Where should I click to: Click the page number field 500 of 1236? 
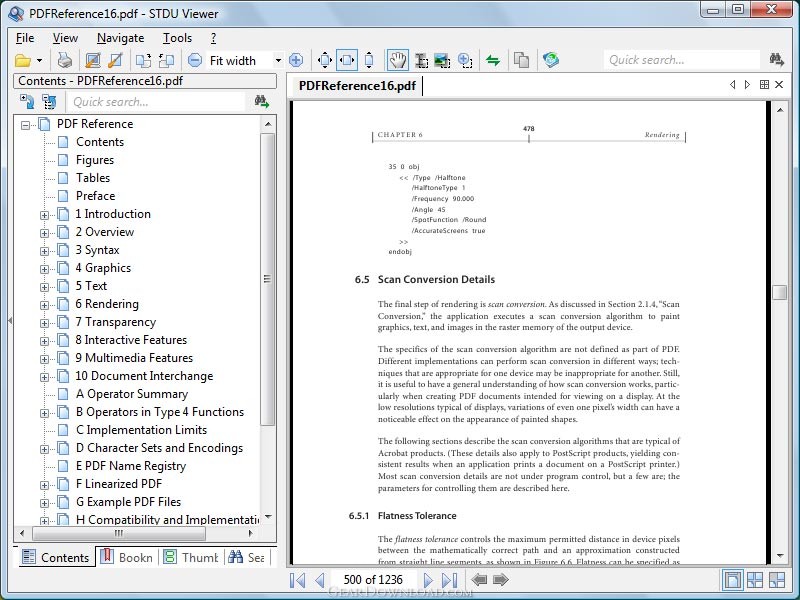pos(373,580)
